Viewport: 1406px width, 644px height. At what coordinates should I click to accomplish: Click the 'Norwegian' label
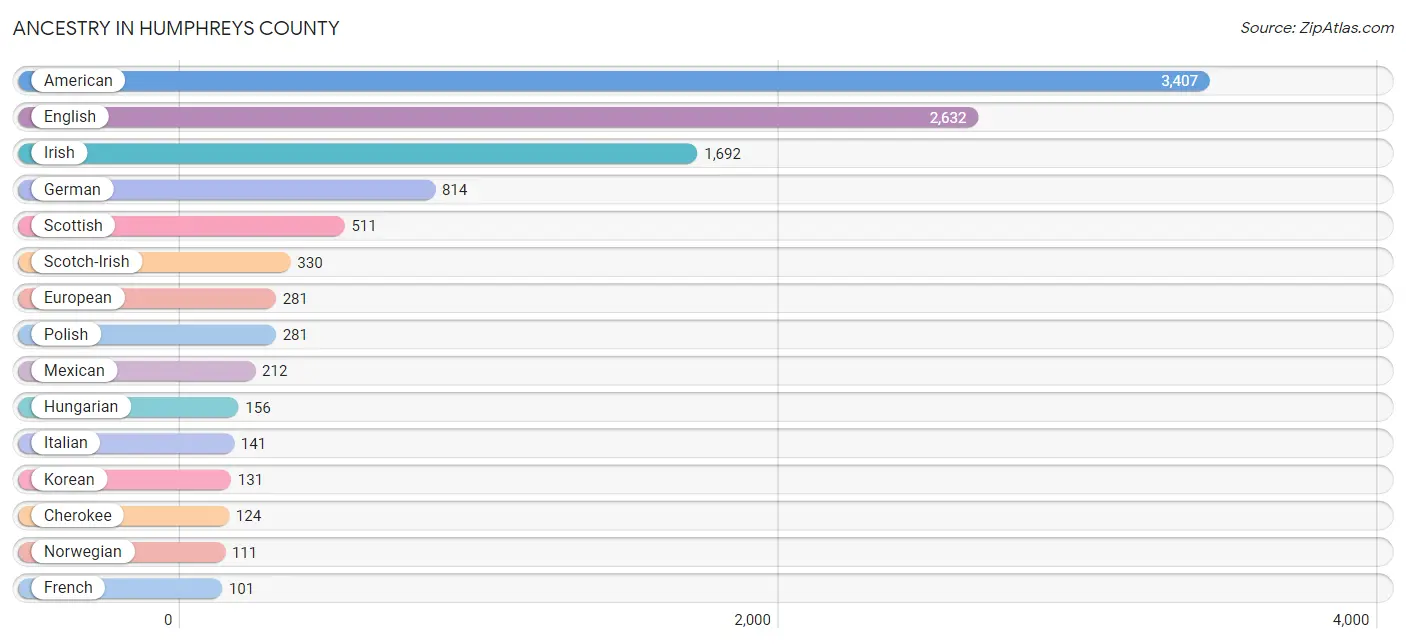[83, 552]
